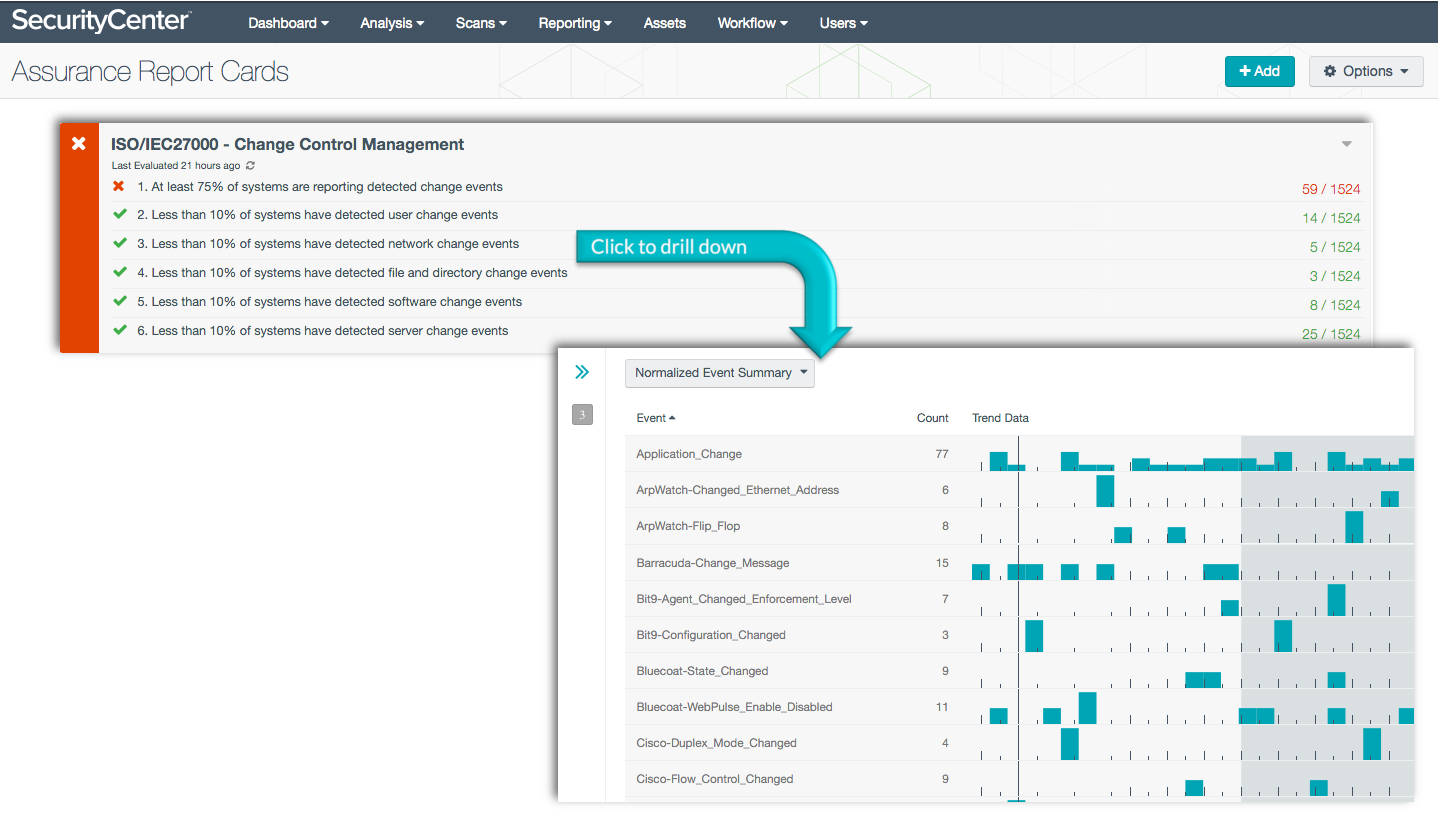Click the Assurance Report Cards page title
The width and height of the screenshot is (1440, 821).
click(x=150, y=72)
